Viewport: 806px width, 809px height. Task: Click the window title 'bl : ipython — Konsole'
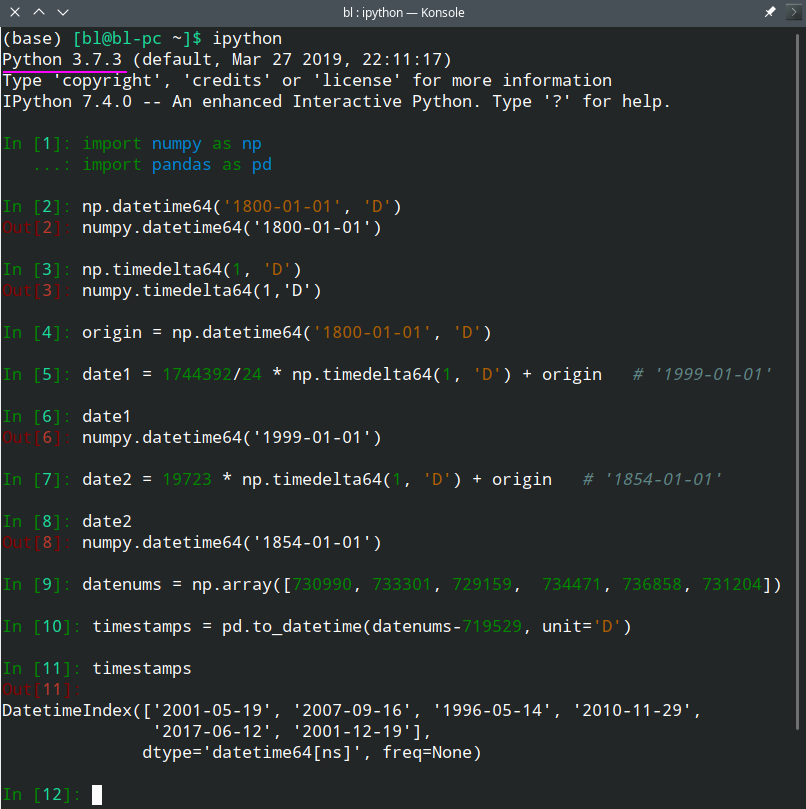[403, 12]
